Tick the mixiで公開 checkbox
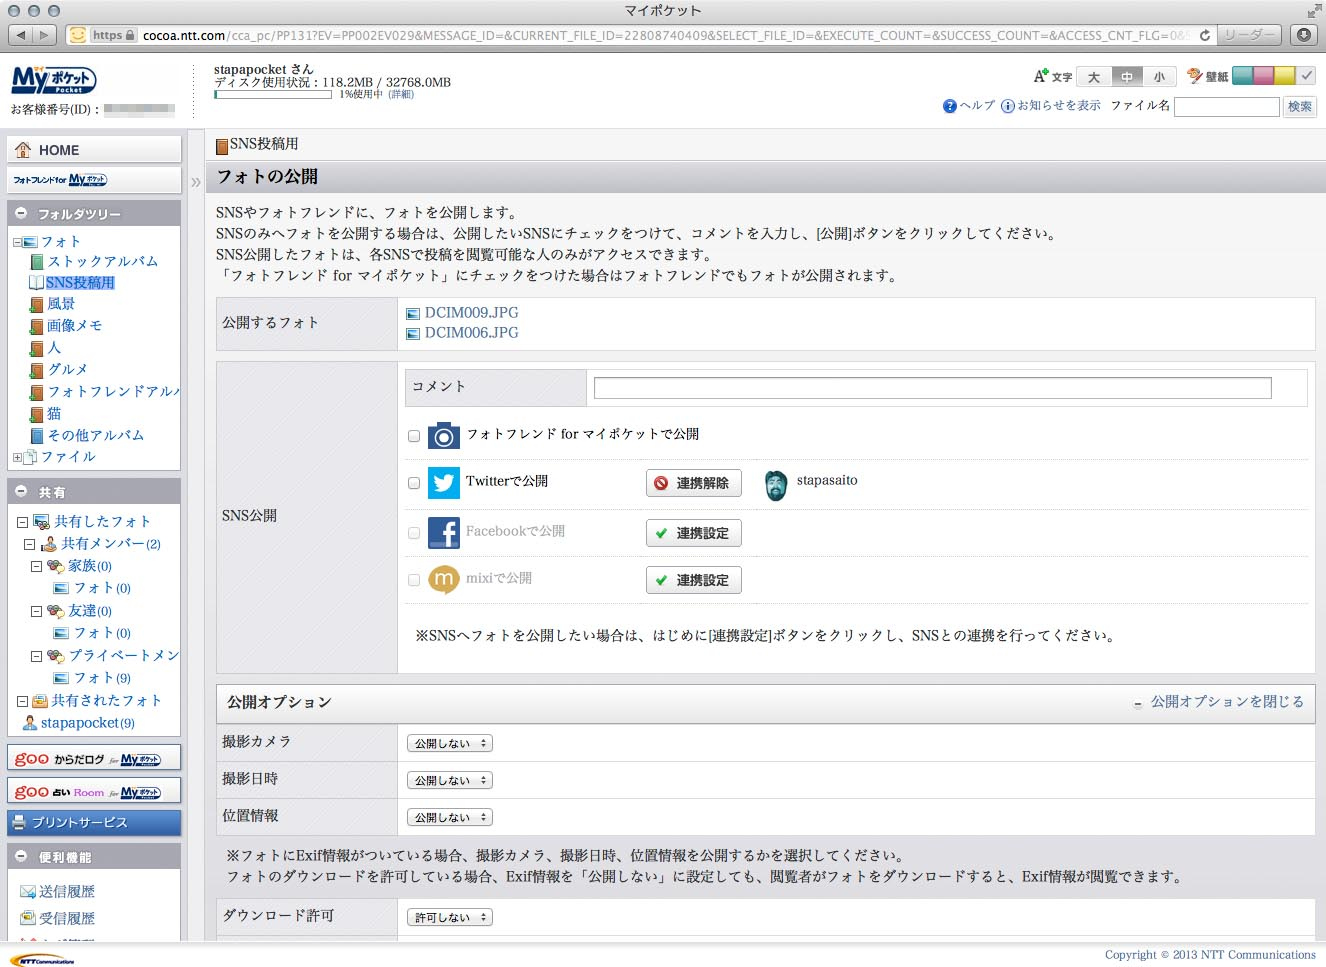1326x967 pixels. 414,580
